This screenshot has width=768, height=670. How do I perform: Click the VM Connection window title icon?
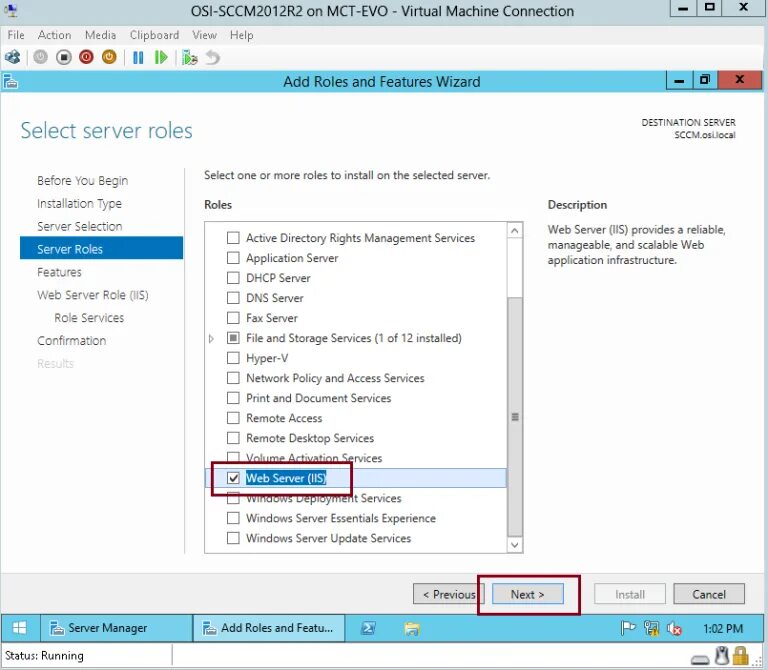coord(11,10)
